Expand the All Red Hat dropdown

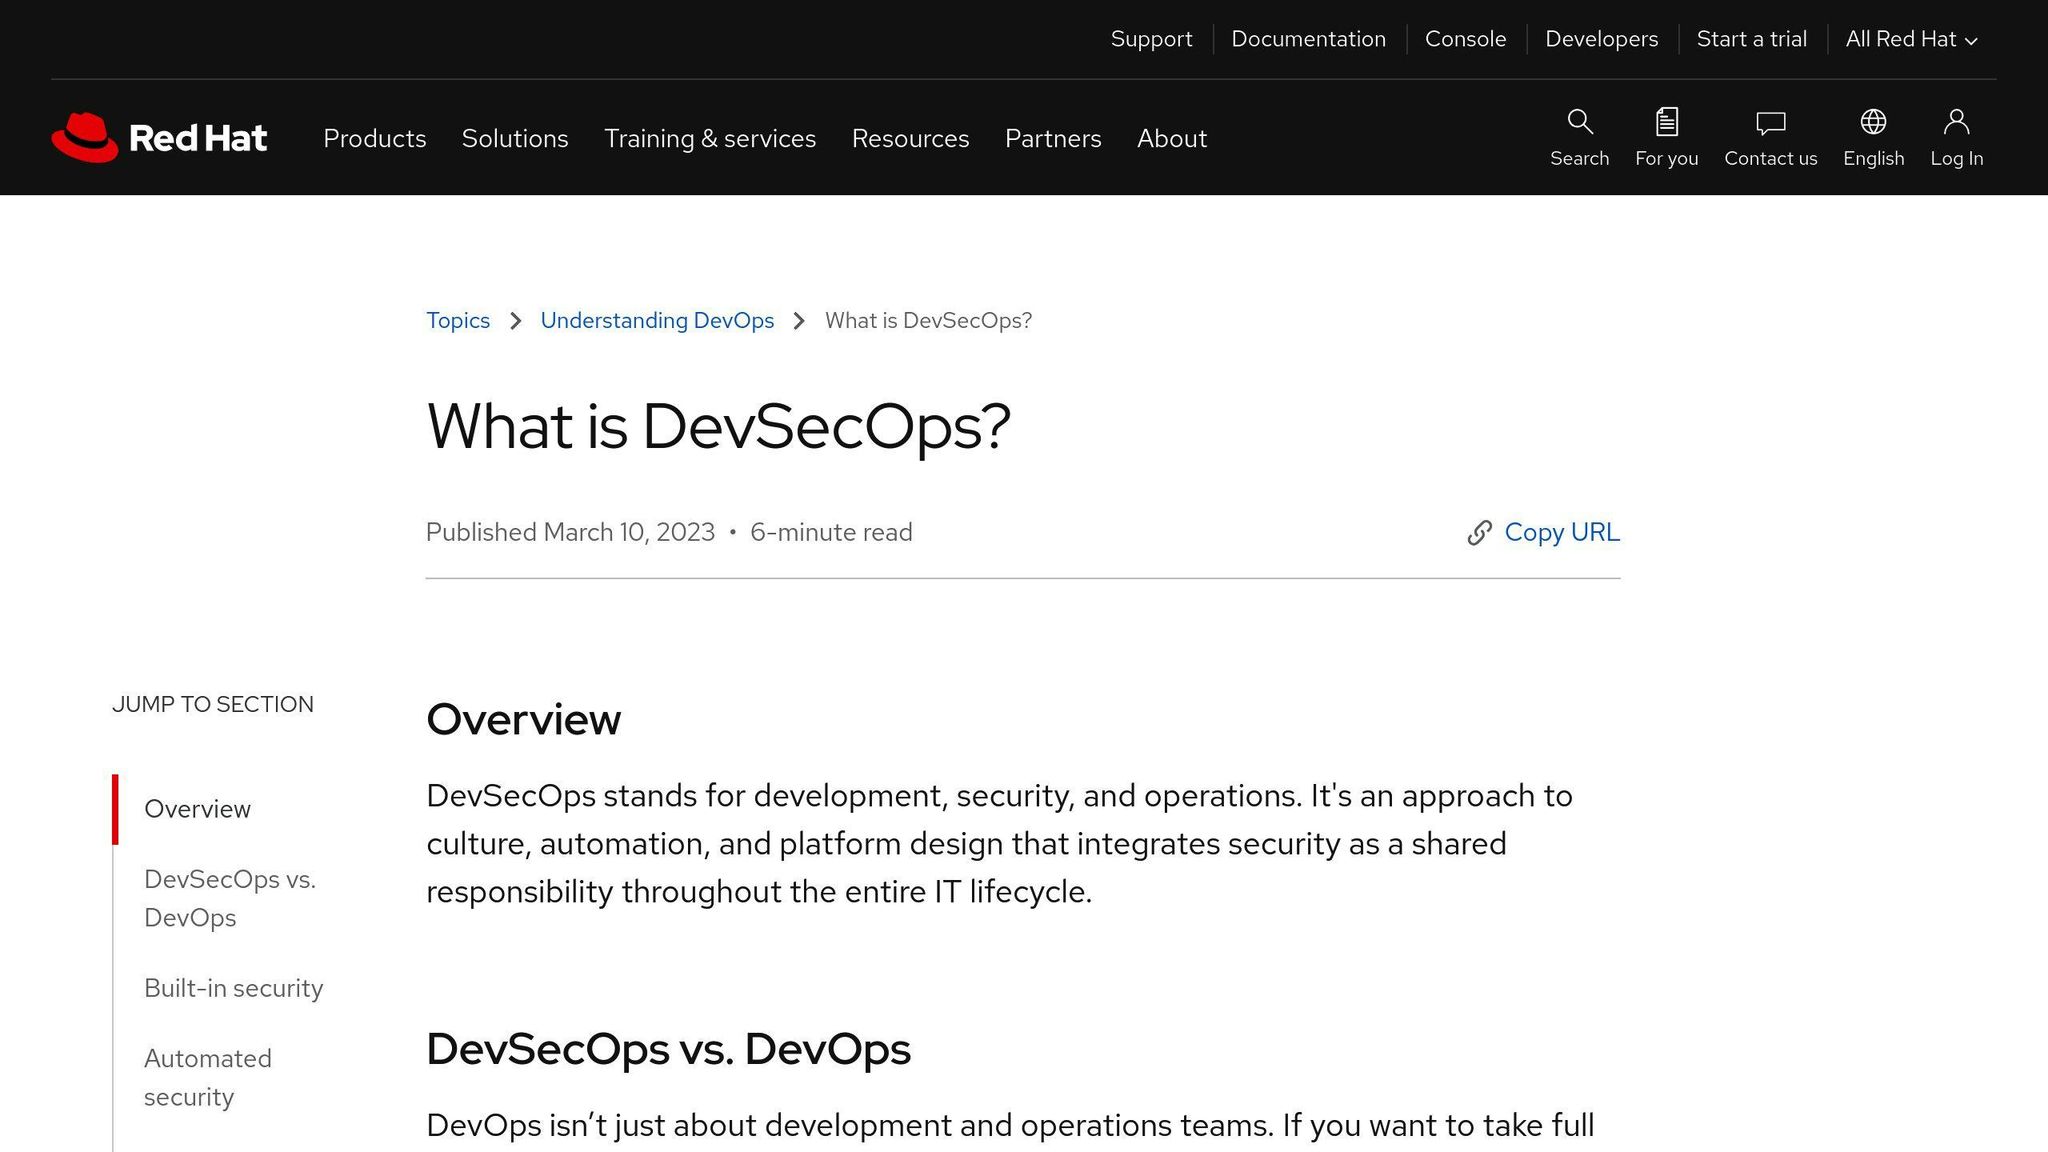point(1910,39)
